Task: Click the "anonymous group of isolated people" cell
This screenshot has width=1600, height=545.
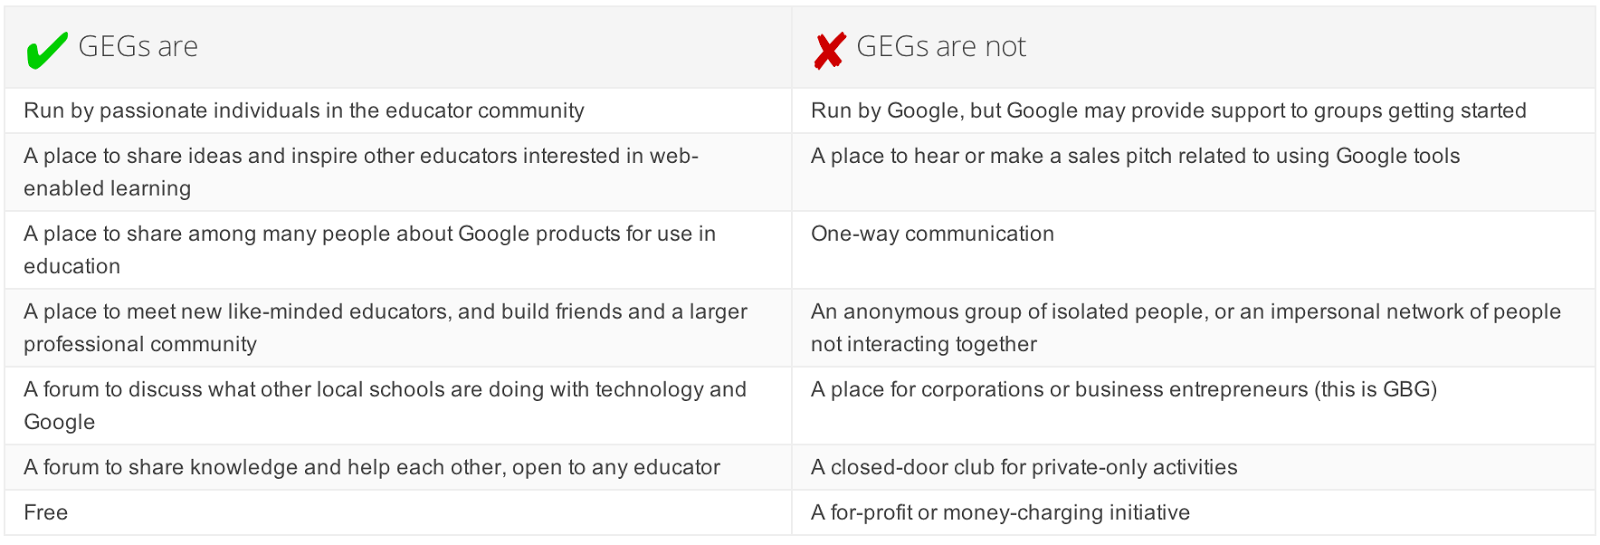Action: (1185, 312)
